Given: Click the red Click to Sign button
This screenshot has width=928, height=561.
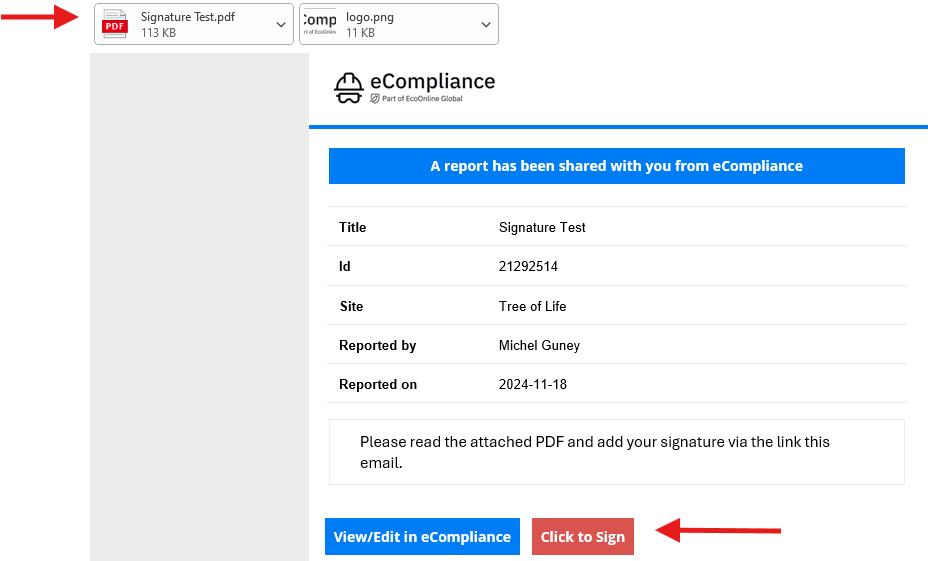Looking at the screenshot, I should [583, 537].
